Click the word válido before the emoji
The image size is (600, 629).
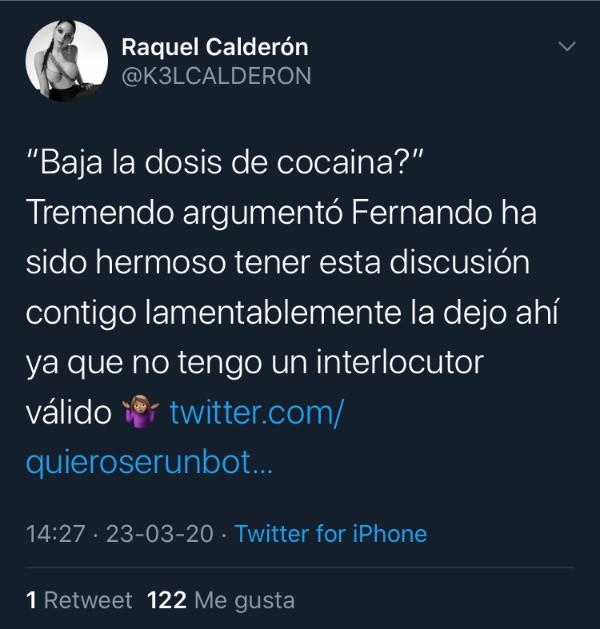[x=69, y=412]
